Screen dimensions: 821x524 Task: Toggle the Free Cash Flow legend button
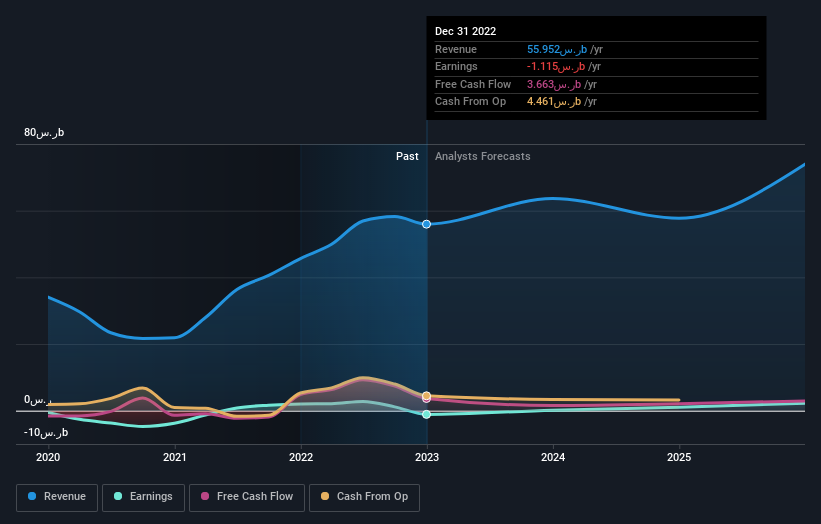click(x=247, y=497)
